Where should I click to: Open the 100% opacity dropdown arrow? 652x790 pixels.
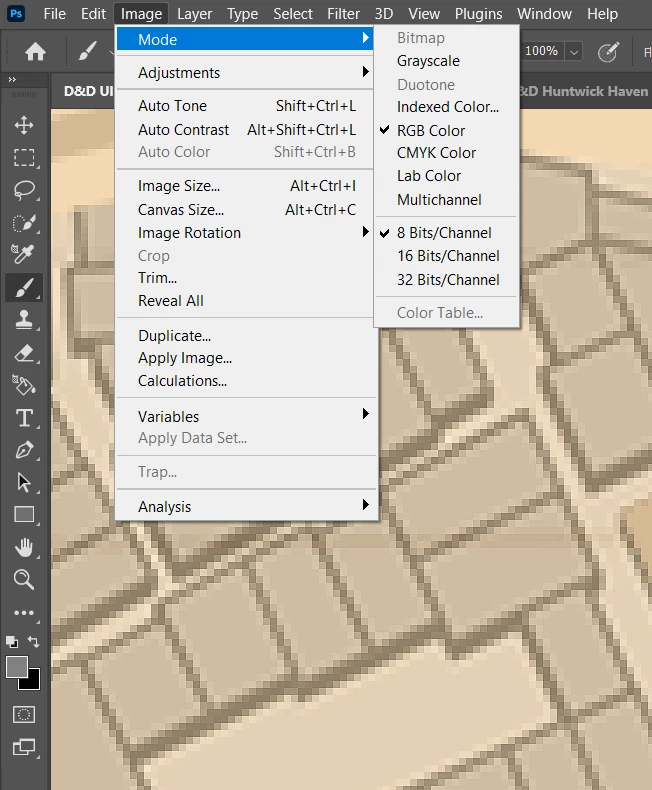(574, 51)
